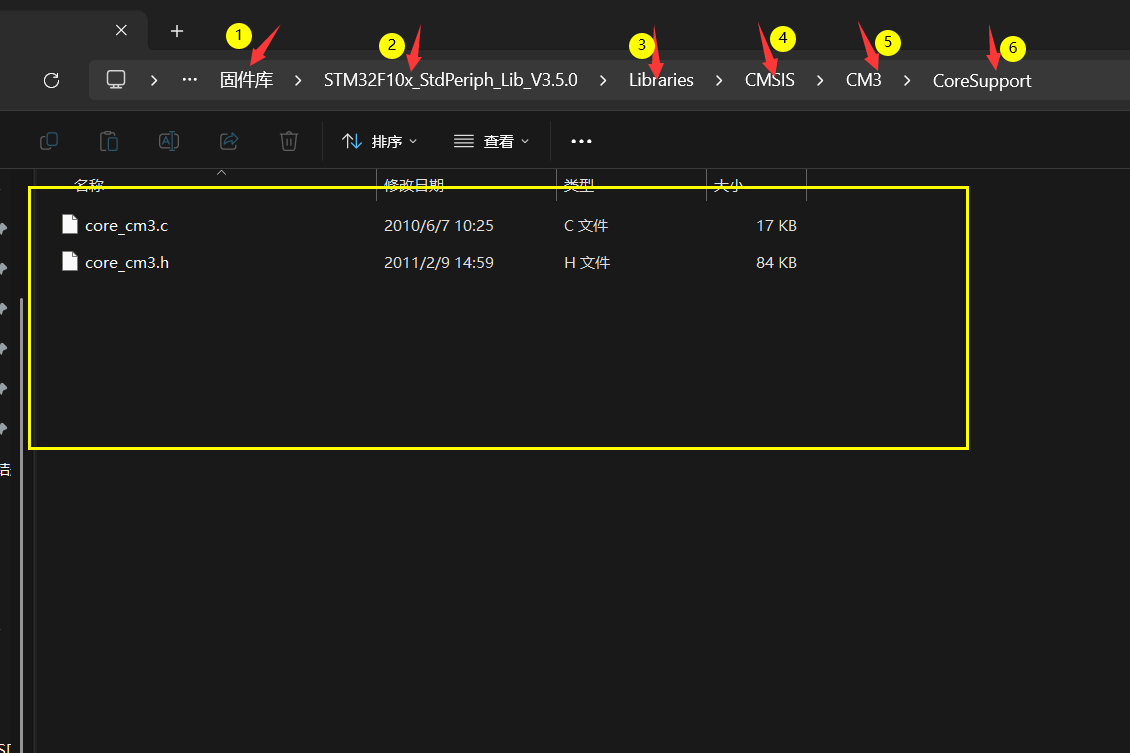Click the H 文件 type cell
Image resolution: width=1130 pixels, height=753 pixels.
pos(587,262)
